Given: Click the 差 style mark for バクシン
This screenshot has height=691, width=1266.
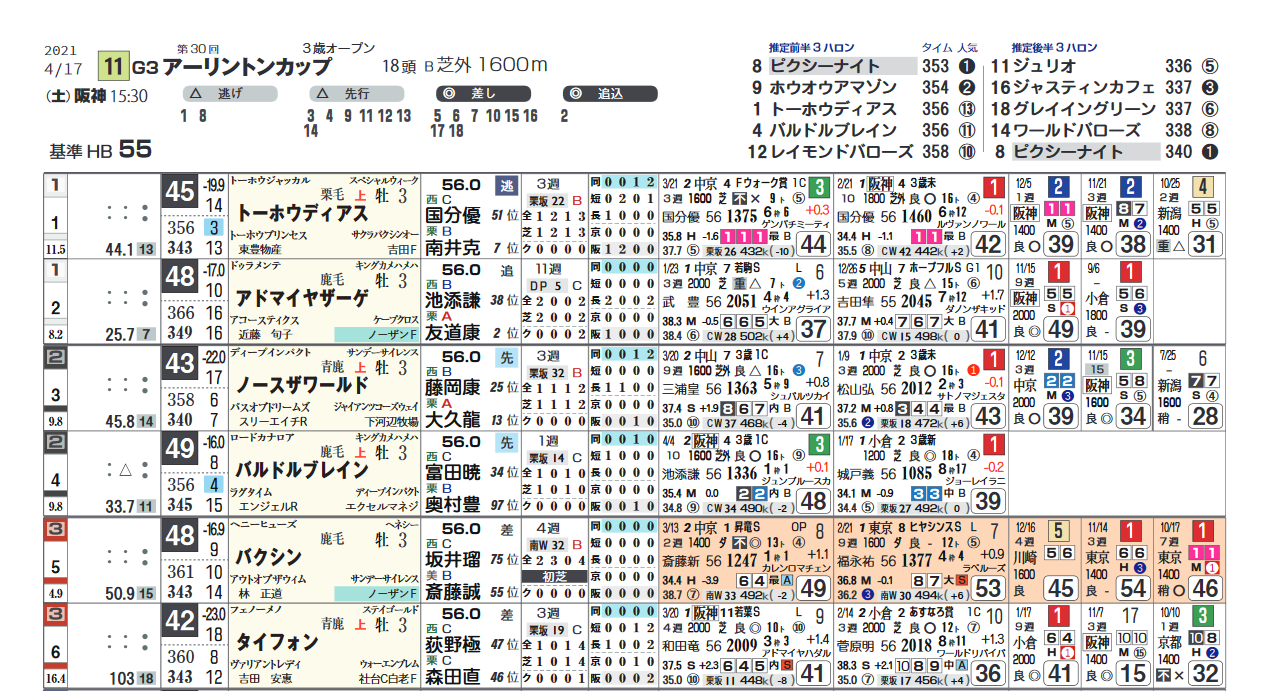Looking at the screenshot, I should [506, 528].
